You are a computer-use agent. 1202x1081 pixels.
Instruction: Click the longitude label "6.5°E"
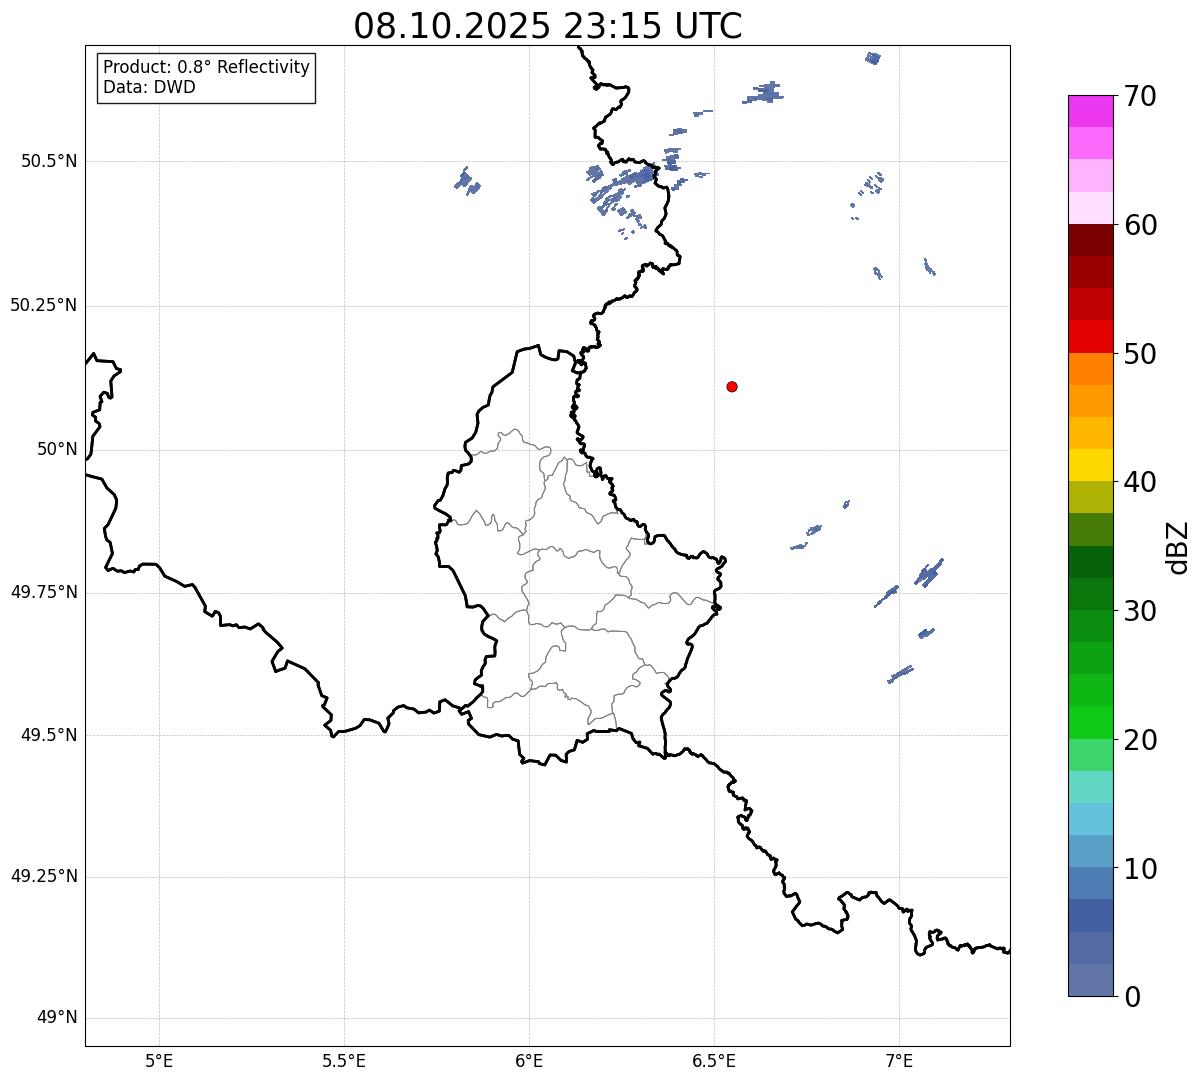click(x=714, y=1060)
